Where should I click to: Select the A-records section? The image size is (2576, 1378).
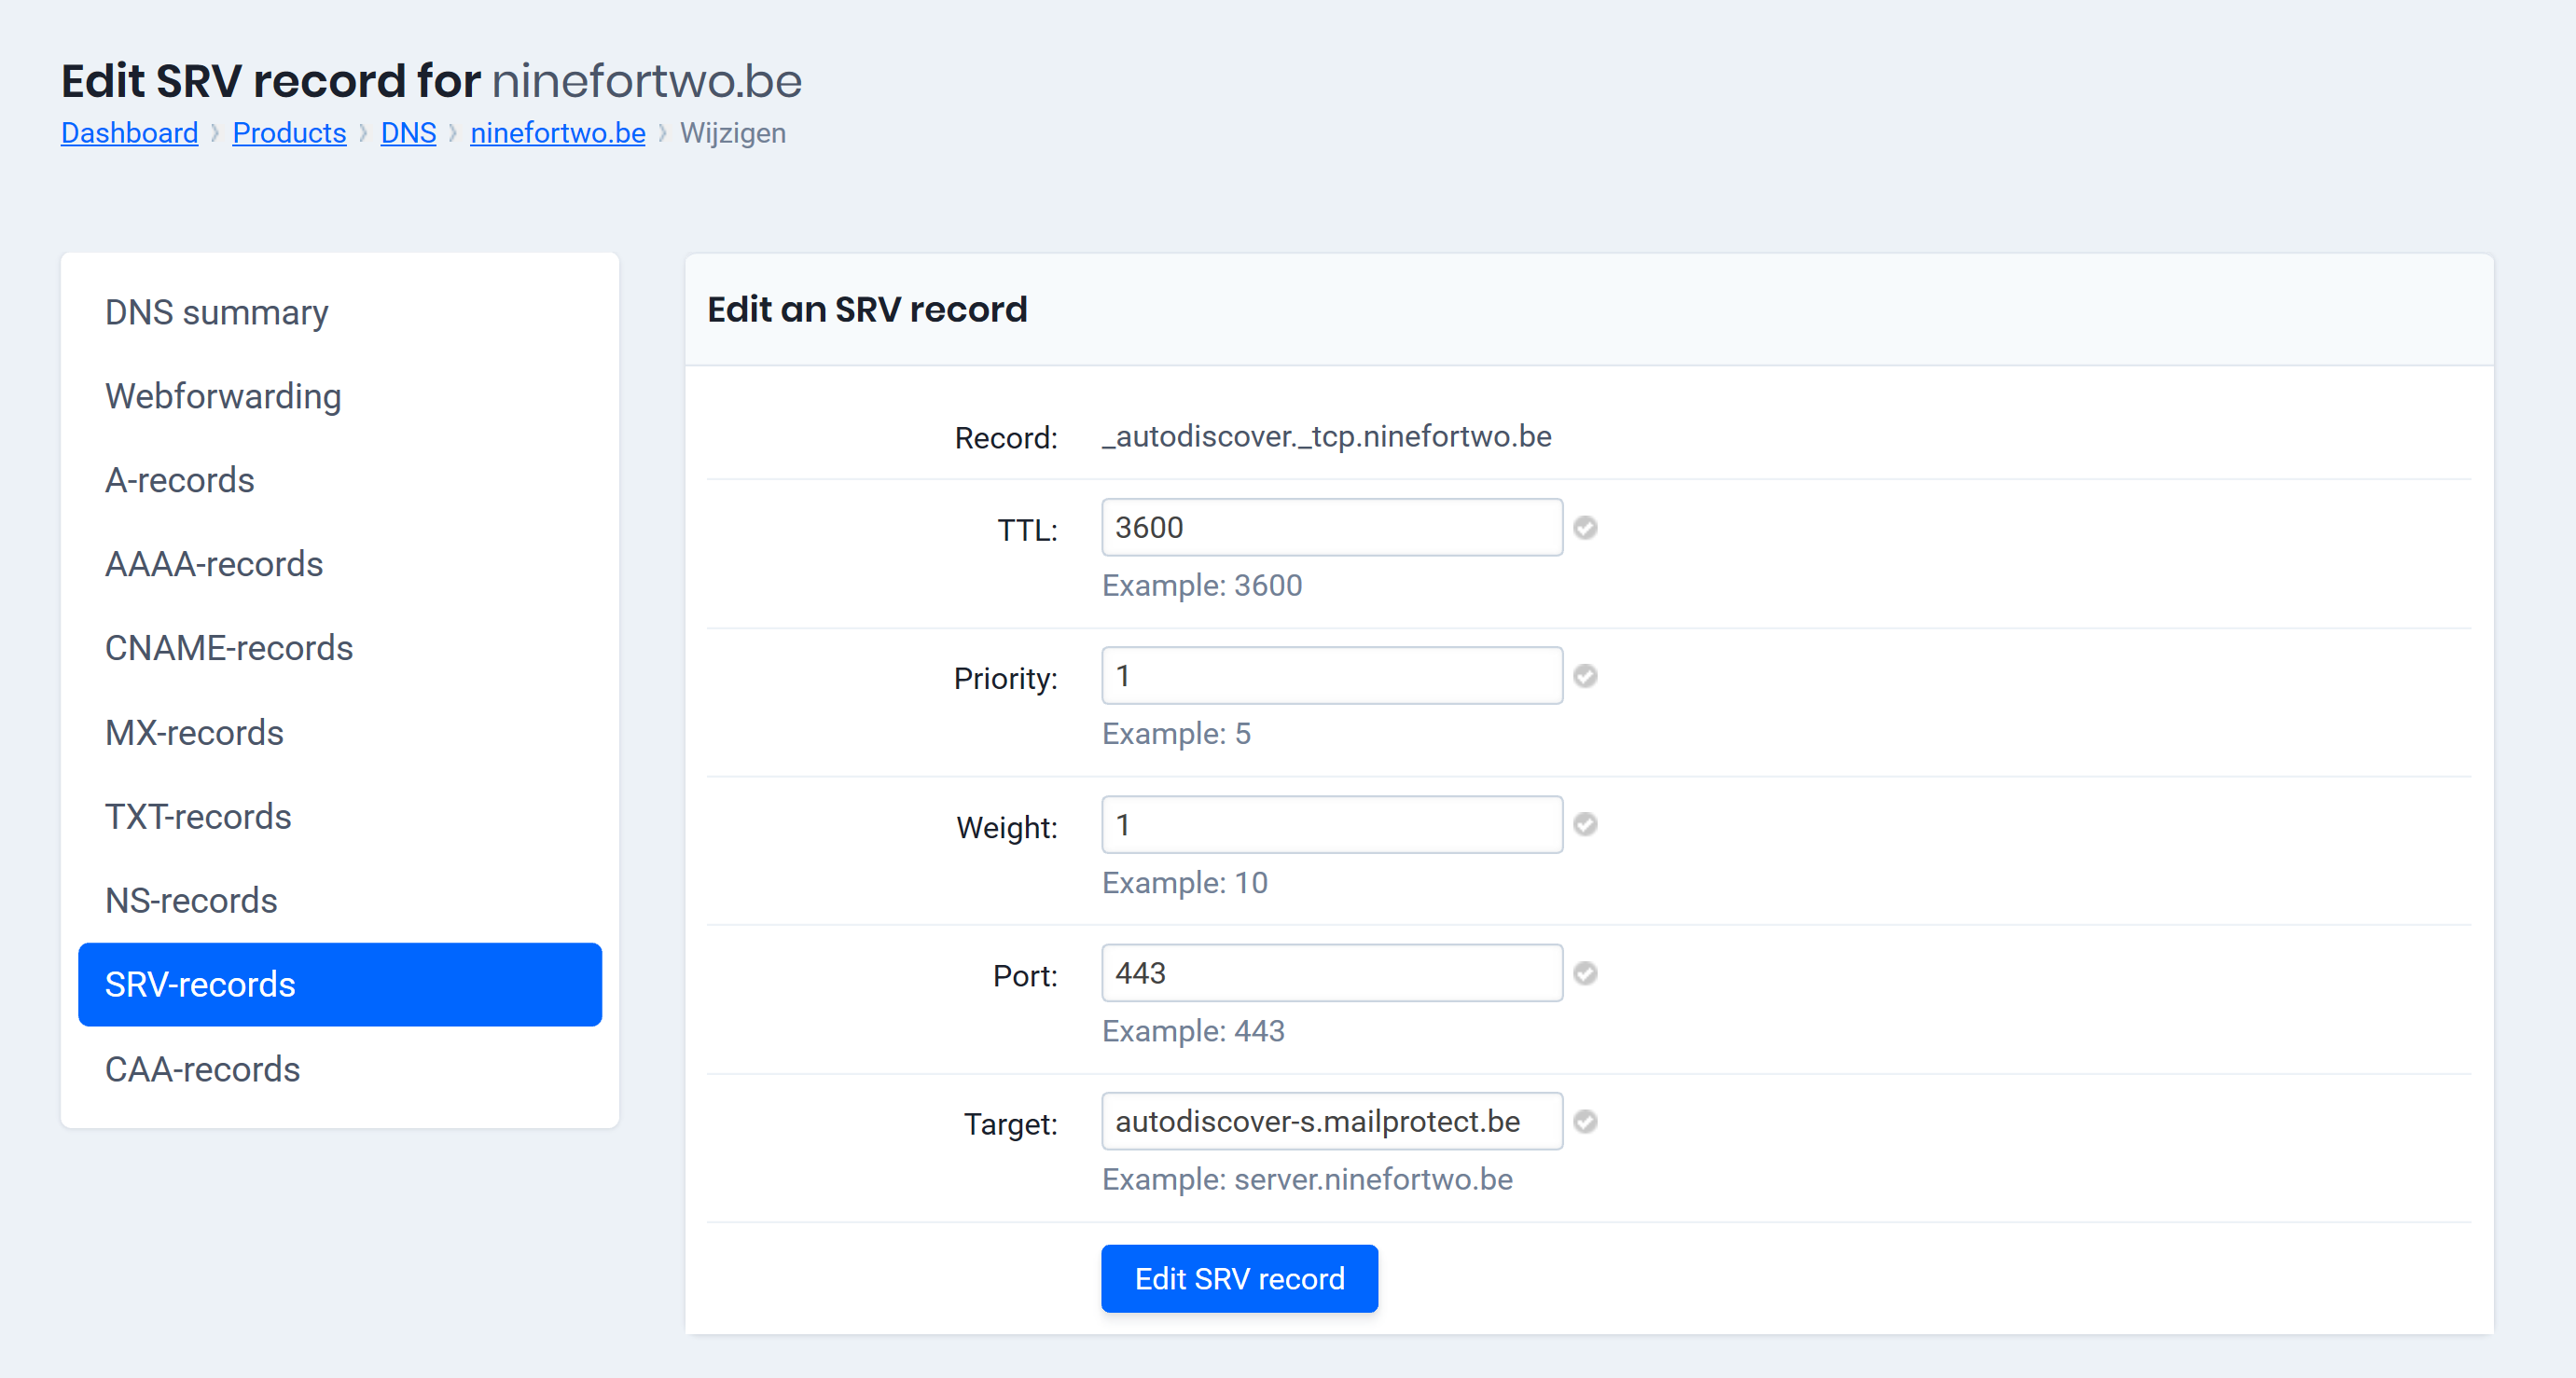180,480
